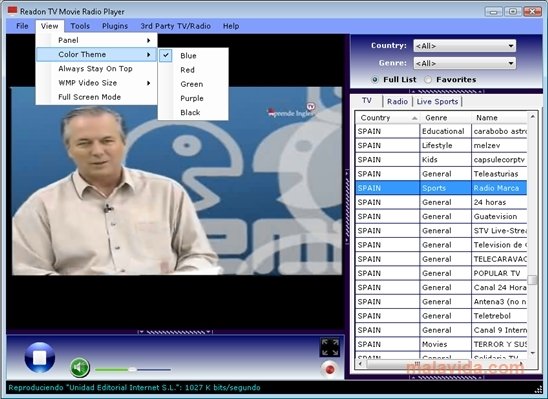The height and width of the screenshot is (399, 548).
Task: Select the POPULAR TV channel row
Action: coord(441,273)
